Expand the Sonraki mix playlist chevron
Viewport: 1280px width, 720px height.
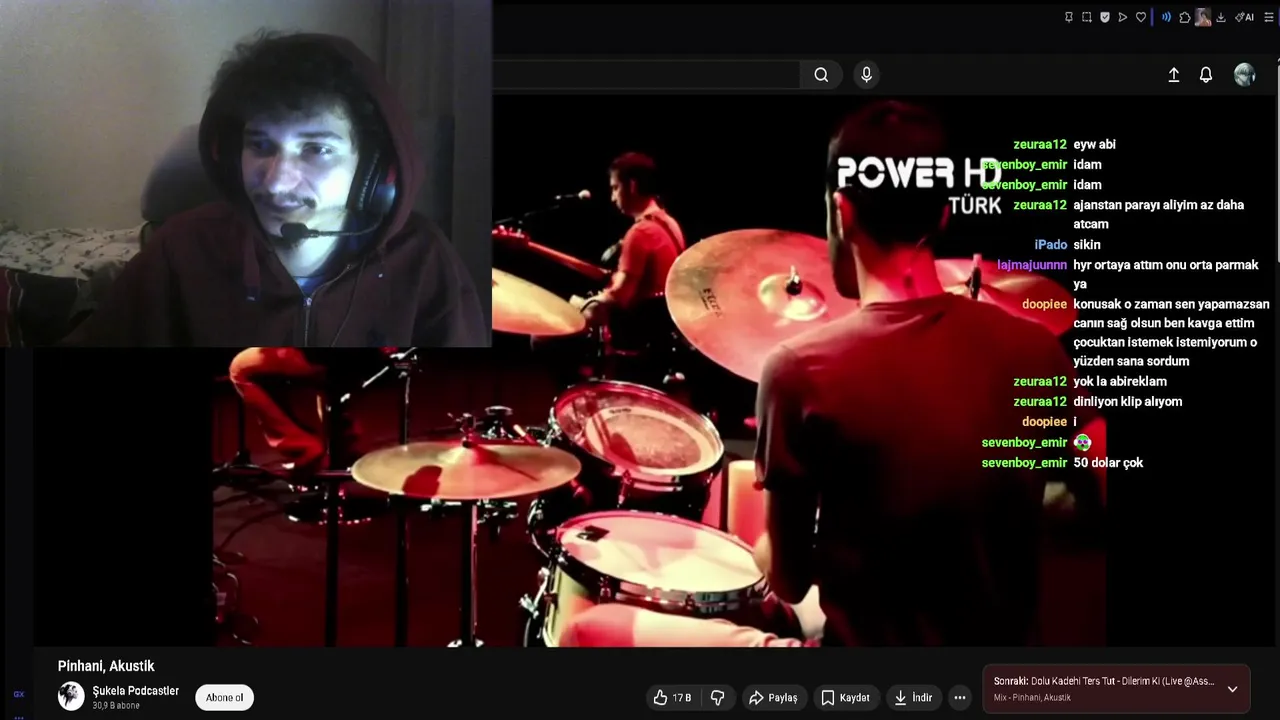pyautogui.click(x=1232, y=689)
